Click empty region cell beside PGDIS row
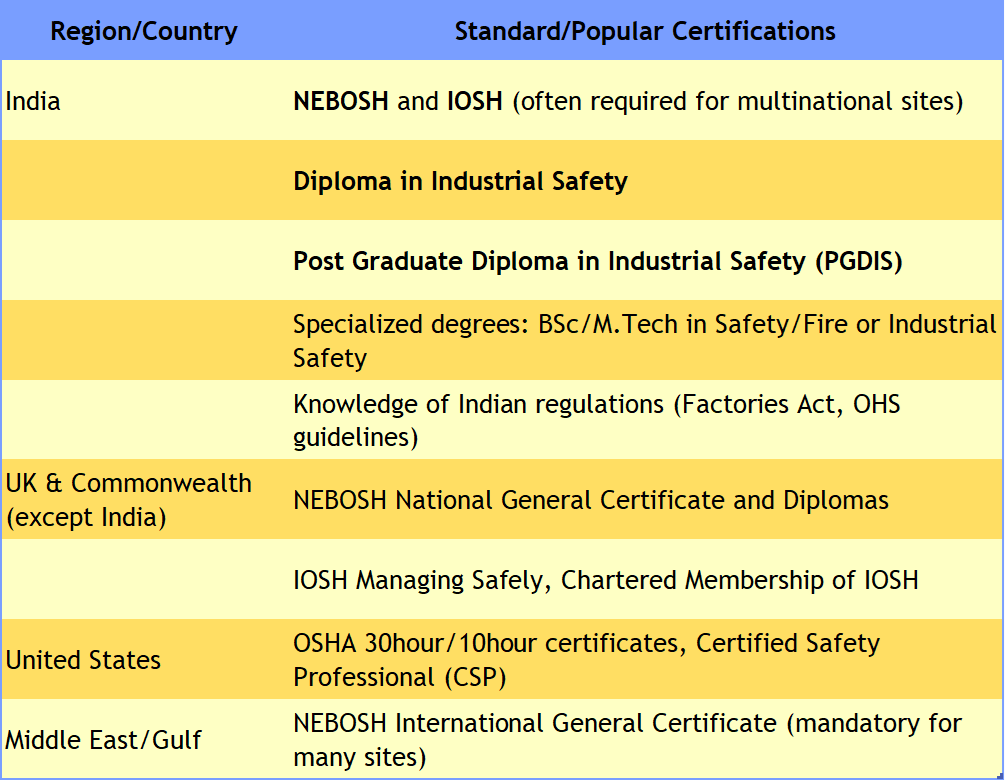 (144, 261)
